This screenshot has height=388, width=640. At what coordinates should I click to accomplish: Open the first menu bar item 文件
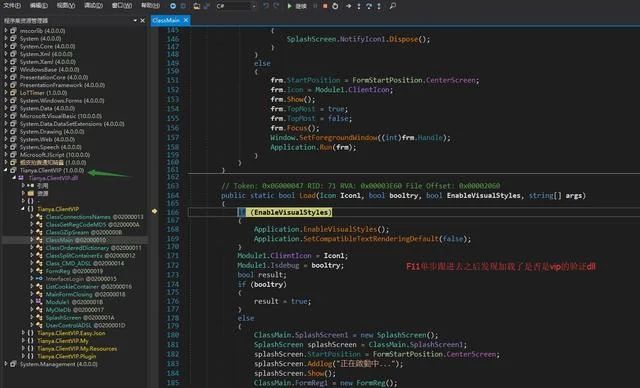[12, 6]
